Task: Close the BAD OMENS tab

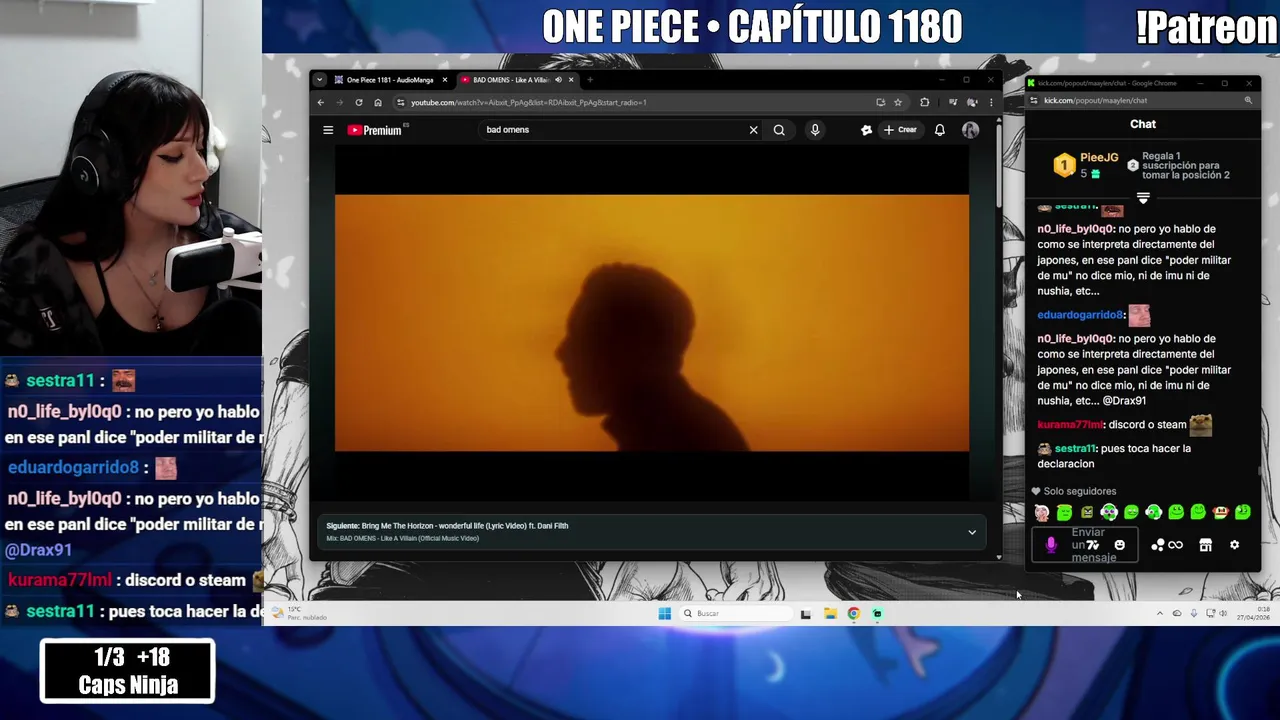Action: 571,80
